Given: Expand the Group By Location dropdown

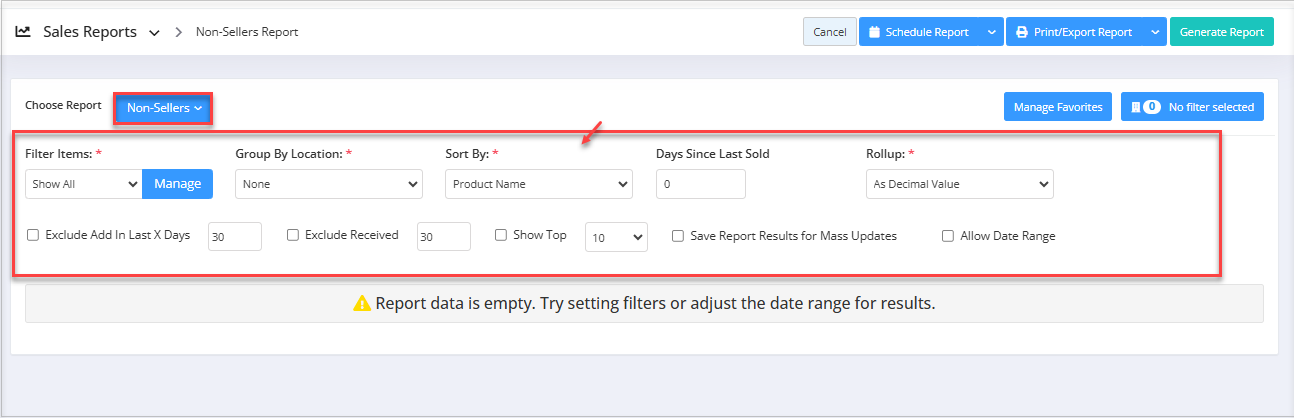Looking at the screenshot, I should pyautogui.click(x=329, y=184).
